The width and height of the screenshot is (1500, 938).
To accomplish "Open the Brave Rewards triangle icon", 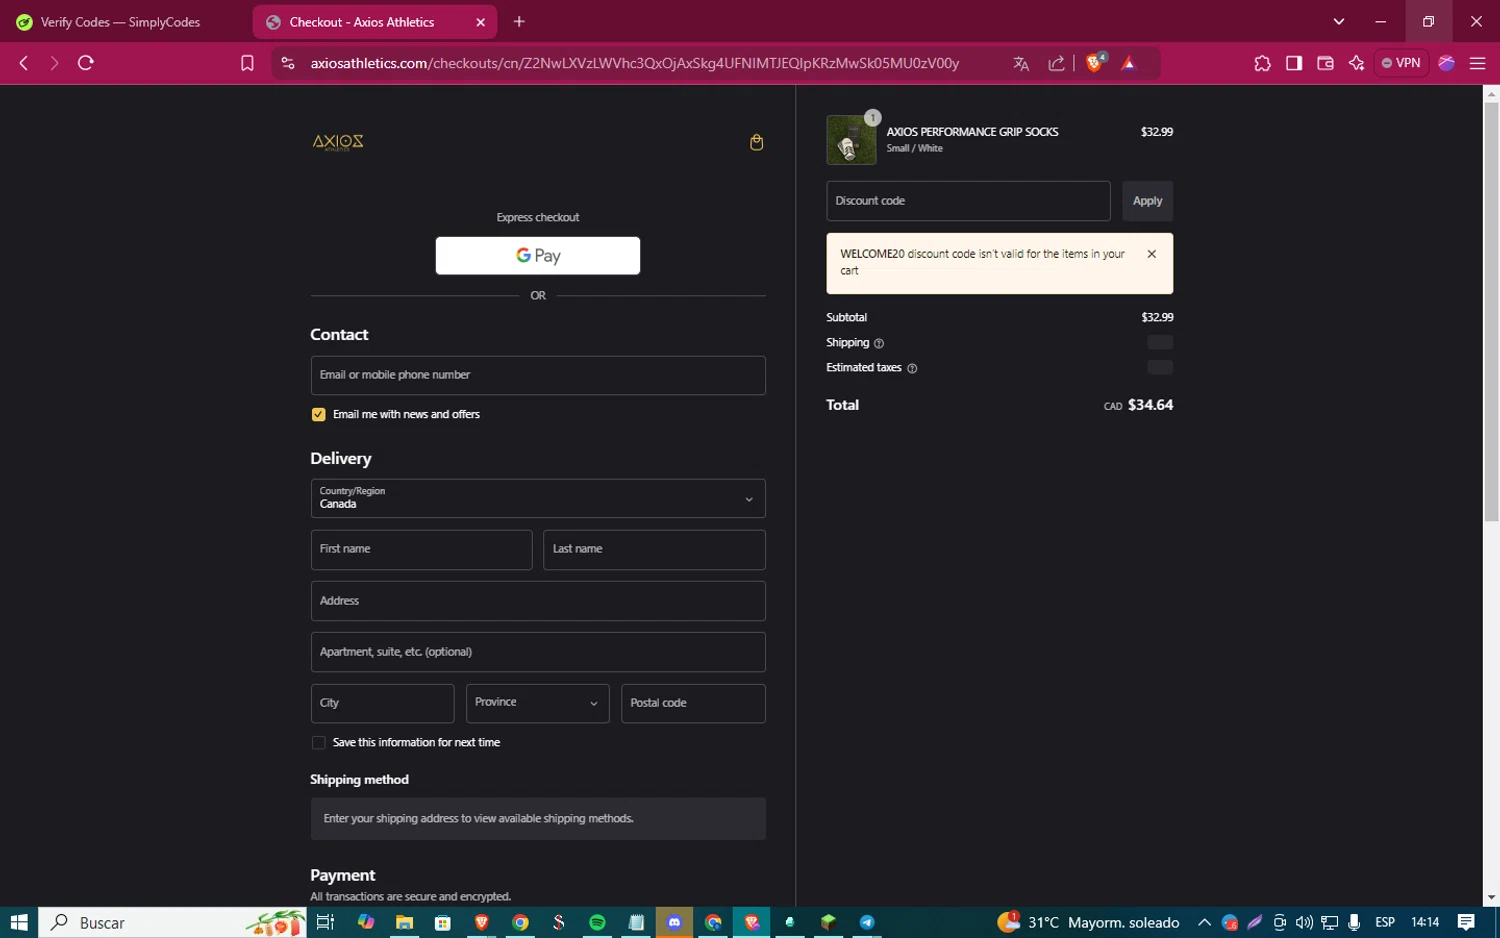I will click(x=1129, y=63).
